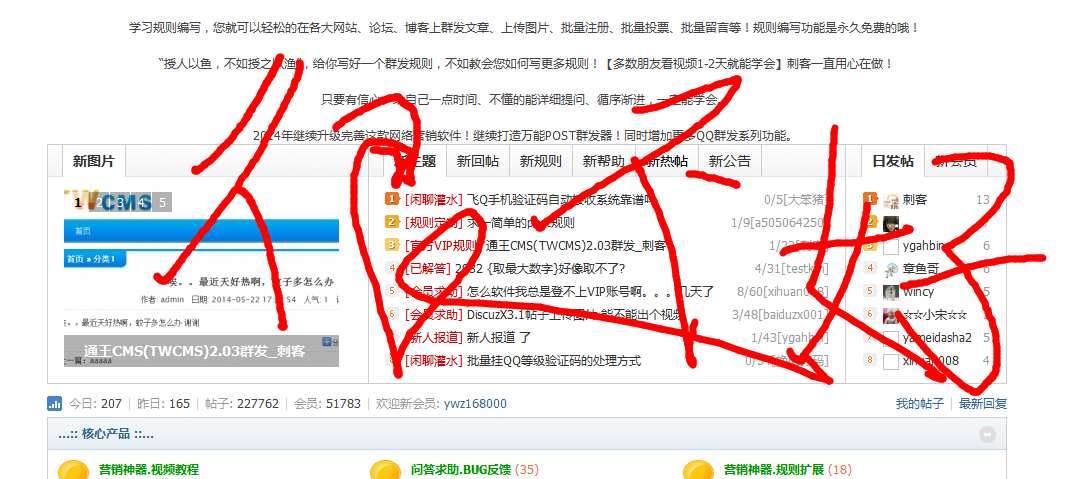The height and width of the screenshot is (479, 1081).
Task: Click the TWCMS slideshow preview image
Action: [x=201, y=276]
